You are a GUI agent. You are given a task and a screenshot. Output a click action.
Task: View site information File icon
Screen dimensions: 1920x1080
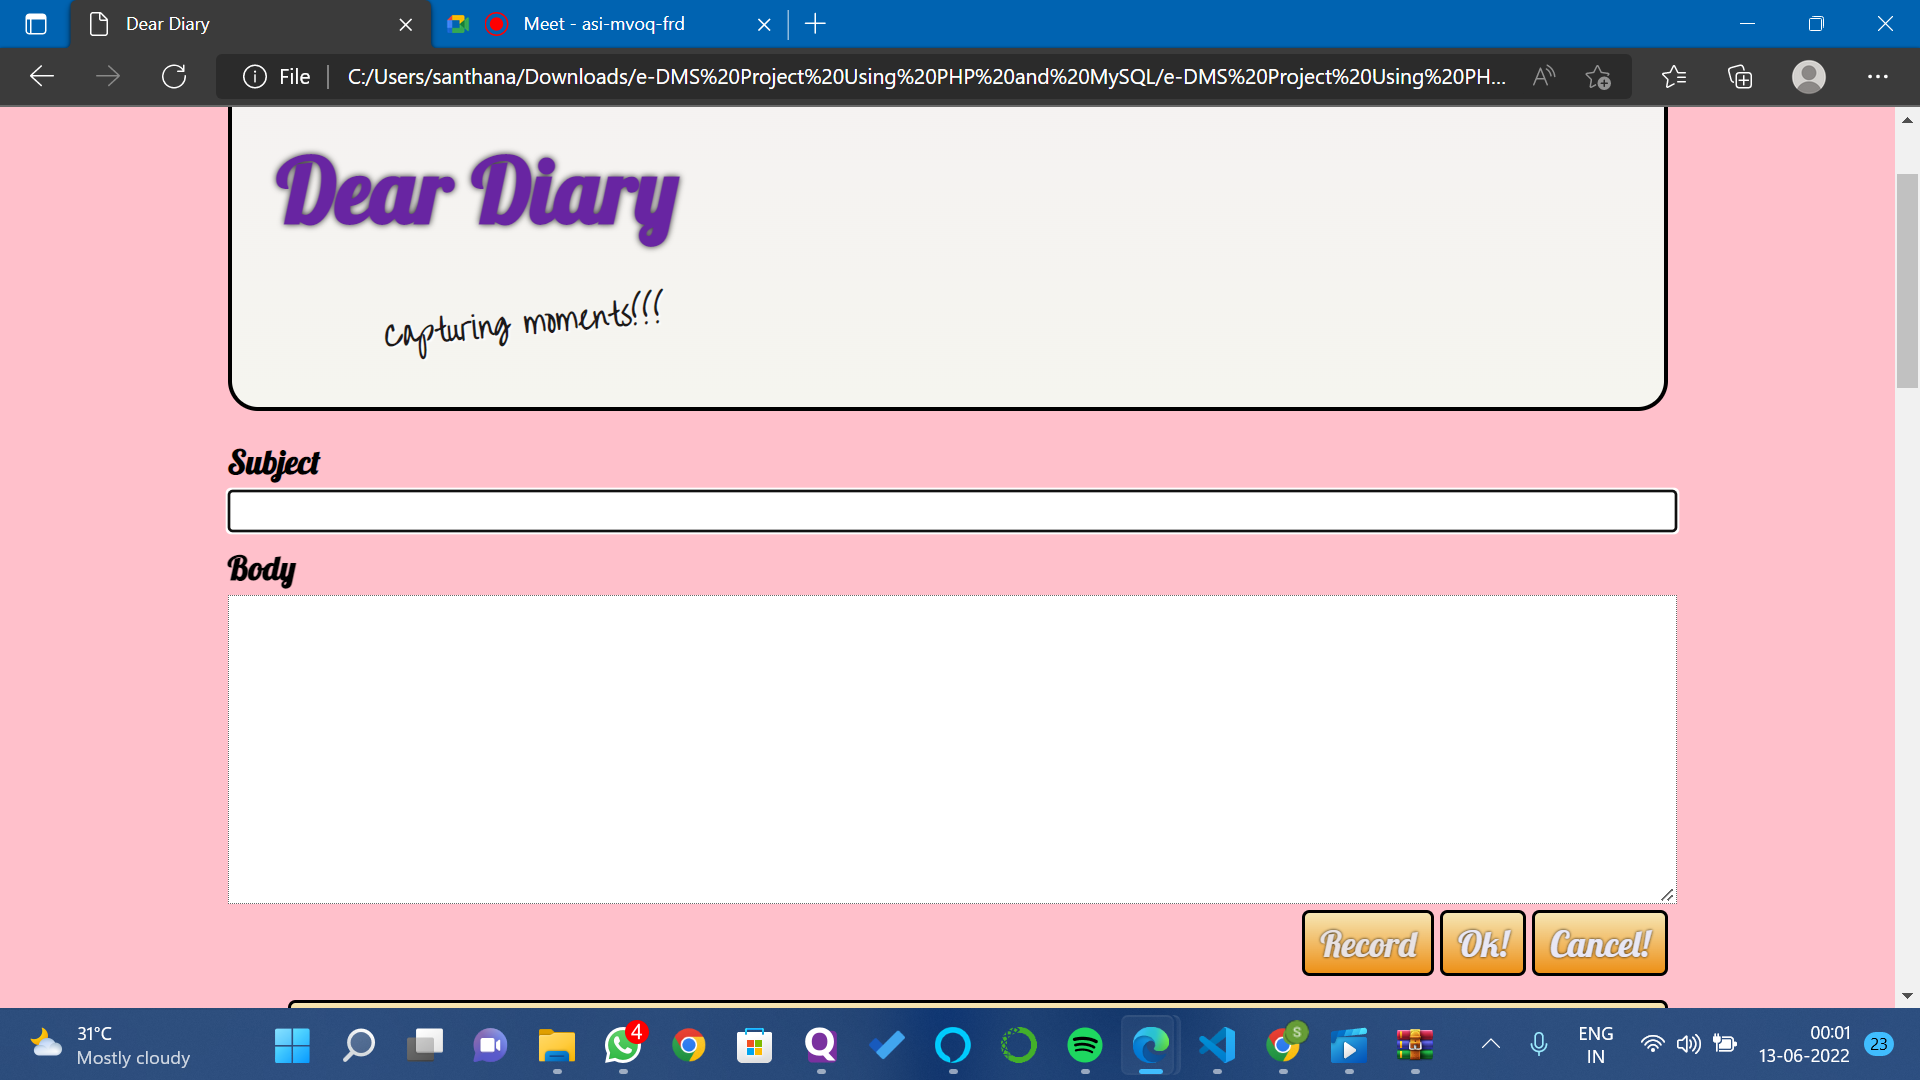click(256, 77)
